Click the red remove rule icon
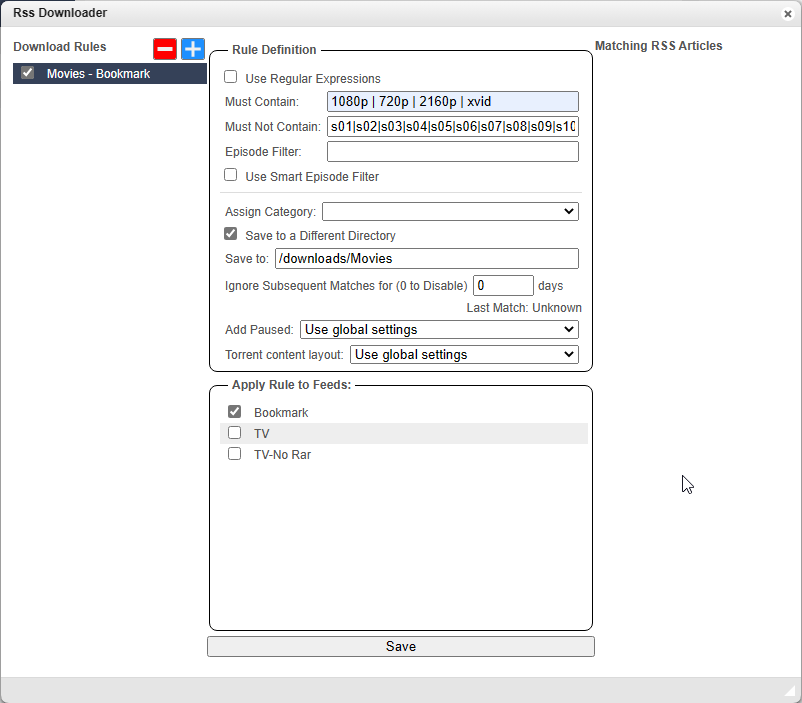Image resolution: width=802 pixels, height=703 pixels. coord(165,49)
